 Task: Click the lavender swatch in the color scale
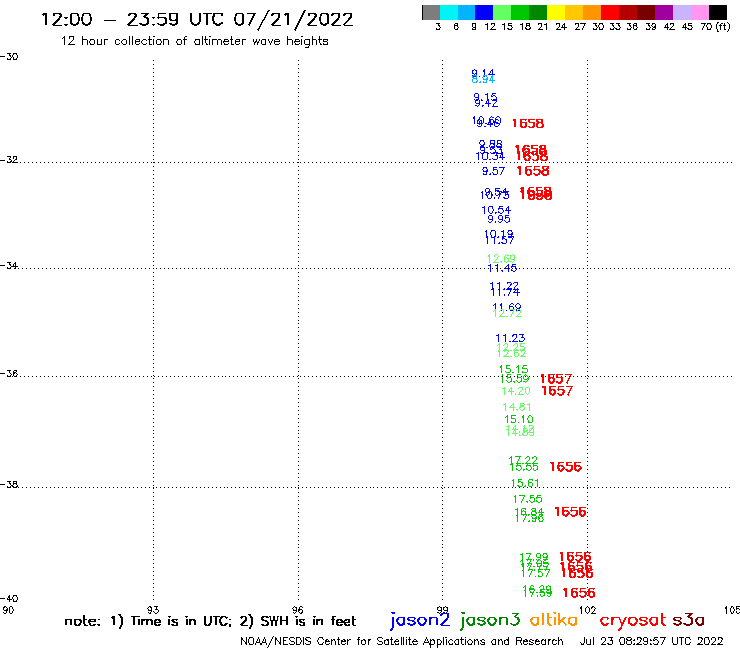click(682, 12)
